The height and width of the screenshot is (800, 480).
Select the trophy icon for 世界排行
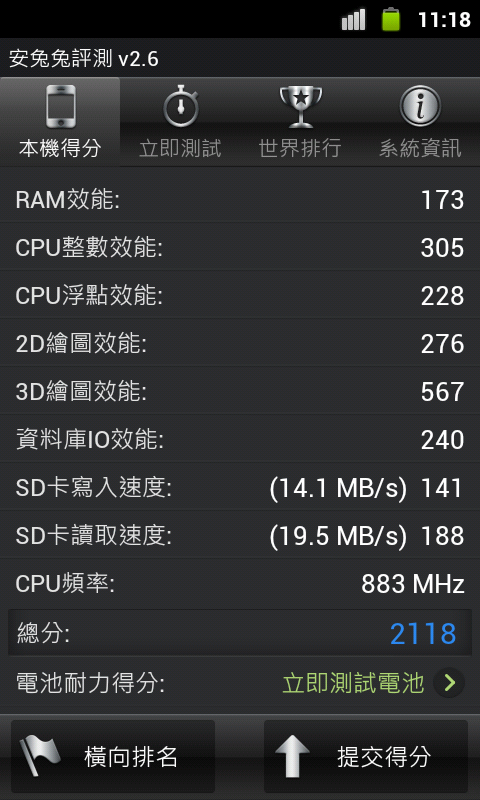click(301, 106)
